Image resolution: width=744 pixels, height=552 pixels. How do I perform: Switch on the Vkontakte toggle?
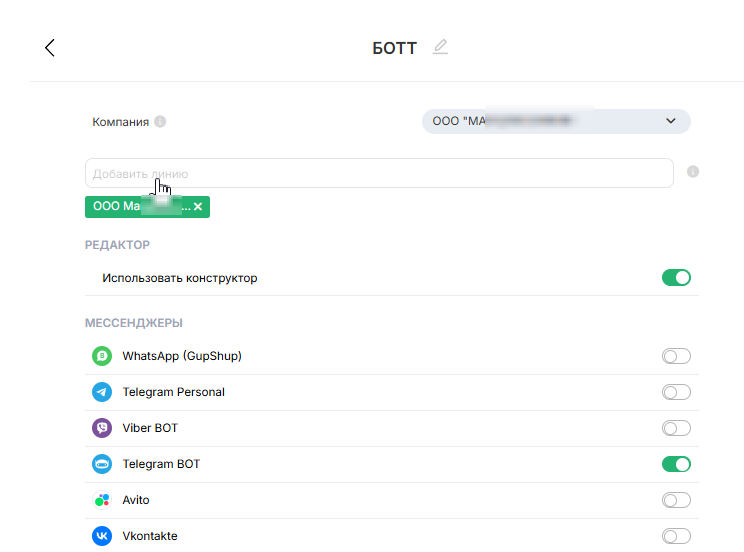pos(676,536)
